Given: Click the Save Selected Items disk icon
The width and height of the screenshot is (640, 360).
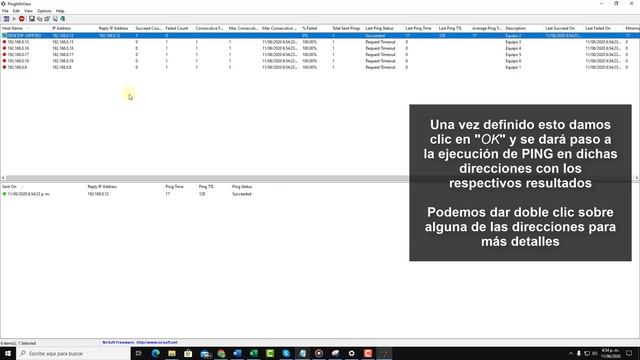Looking at the screenshot, I should pyautogui.click(x=31, y=19).
